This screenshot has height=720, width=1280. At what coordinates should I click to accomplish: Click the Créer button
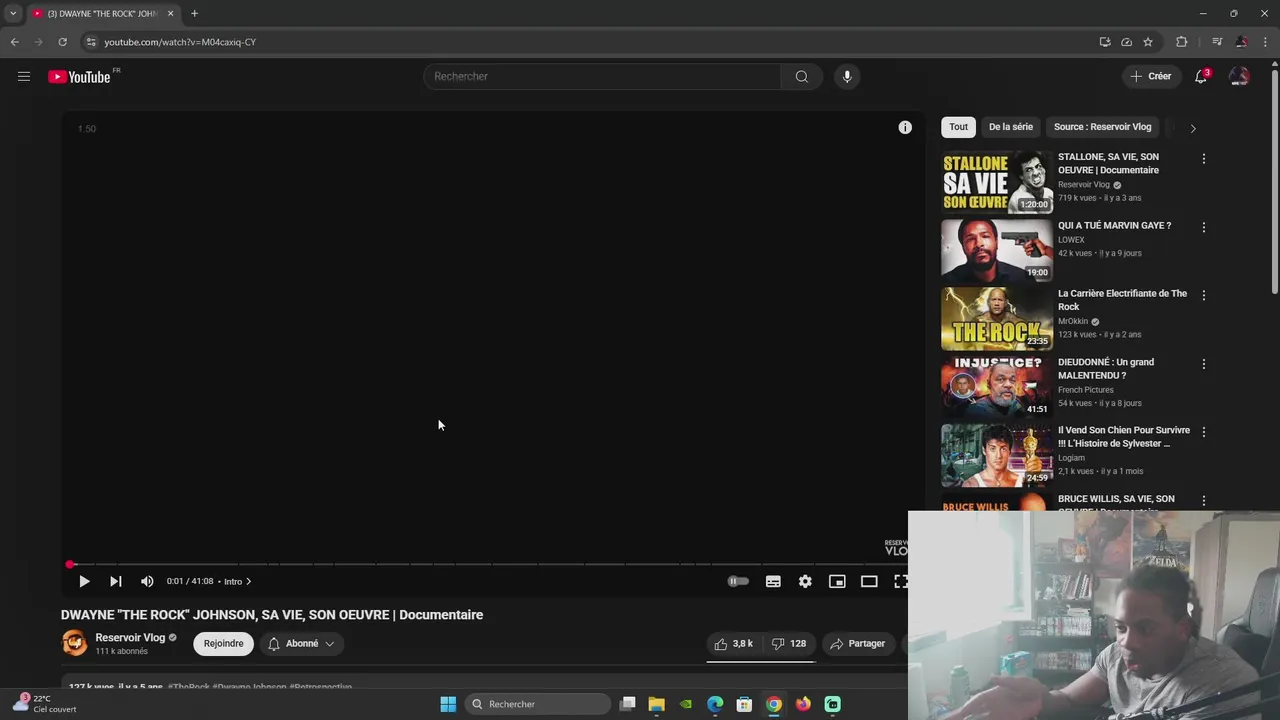[1150, 76]
